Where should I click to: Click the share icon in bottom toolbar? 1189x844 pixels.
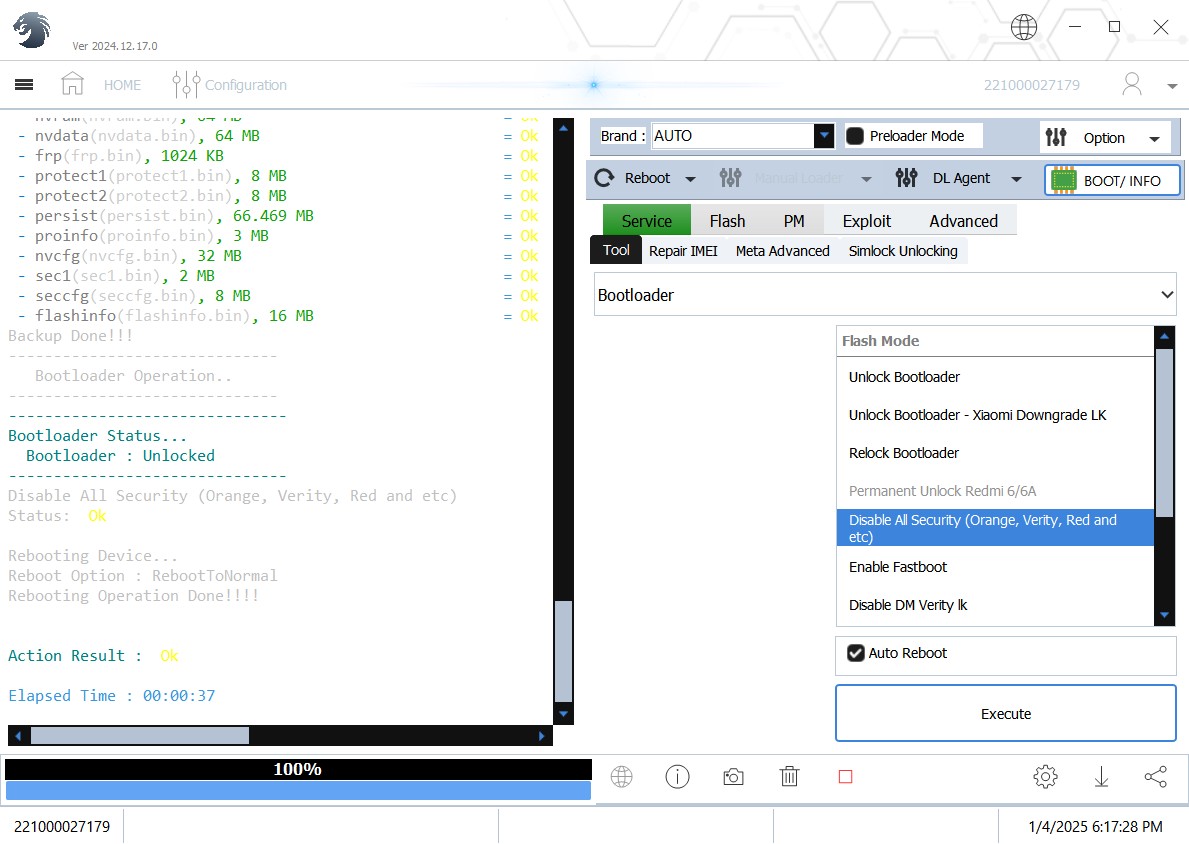1155,777
